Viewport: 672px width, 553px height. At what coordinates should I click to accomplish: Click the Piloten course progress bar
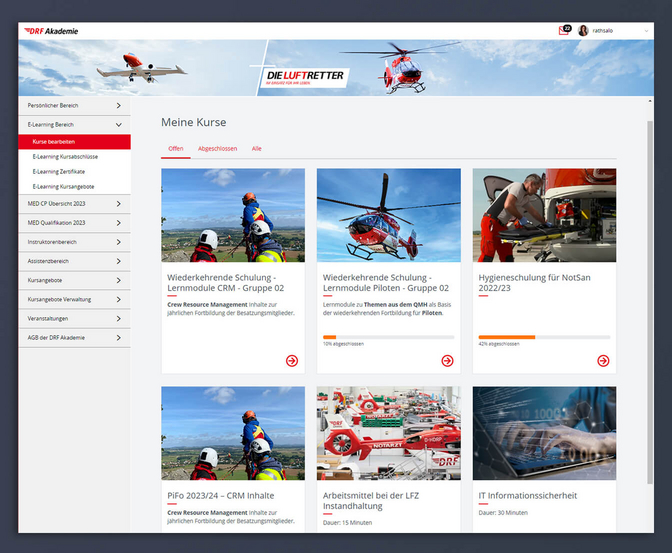pyautogui.click(x=388, y=337)
